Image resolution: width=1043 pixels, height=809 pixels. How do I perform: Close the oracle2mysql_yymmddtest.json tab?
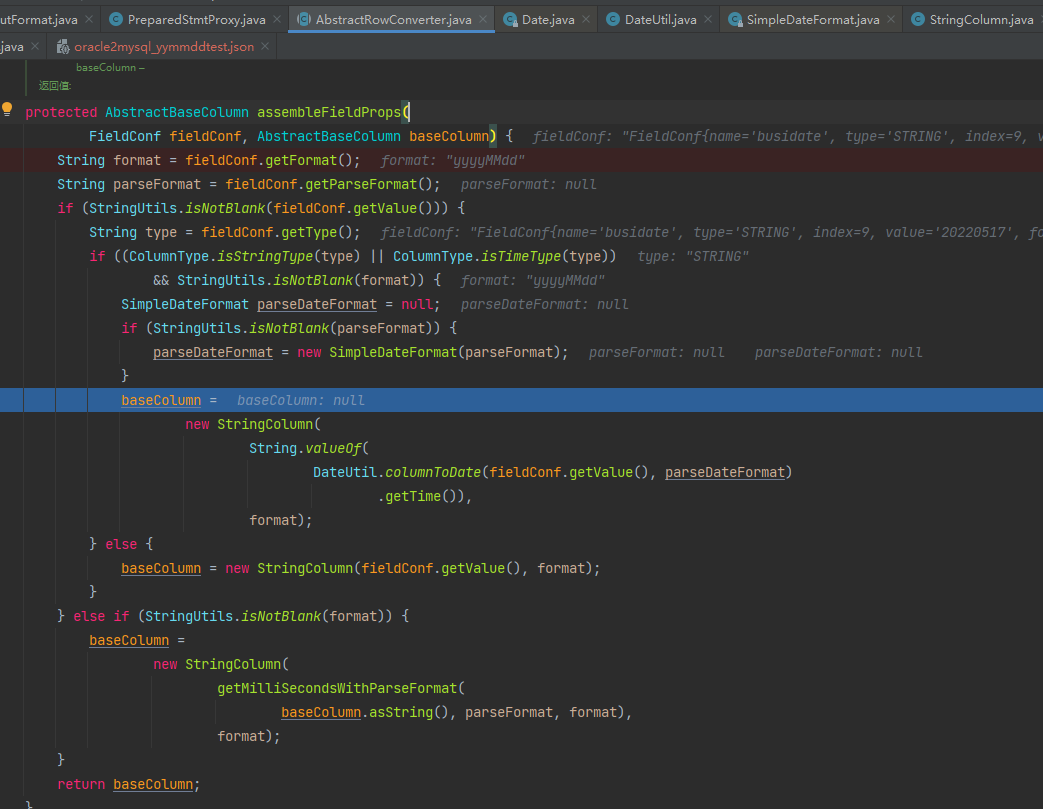click(265, 47)
